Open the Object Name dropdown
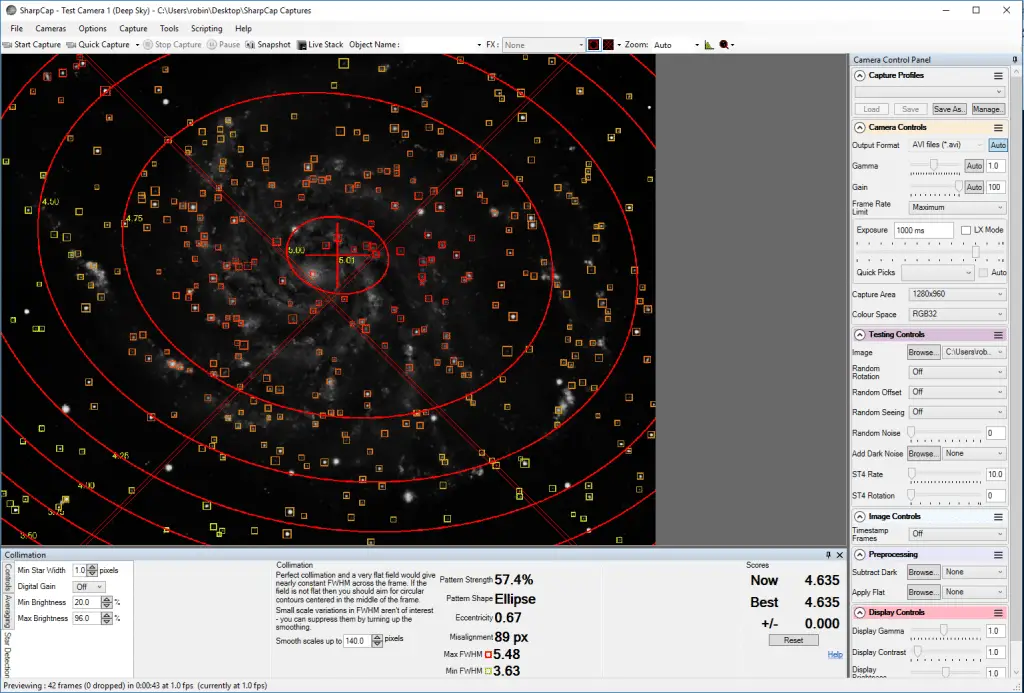Screen dimensions: 1024x693 pyautogui.click(x=479, y=45)
